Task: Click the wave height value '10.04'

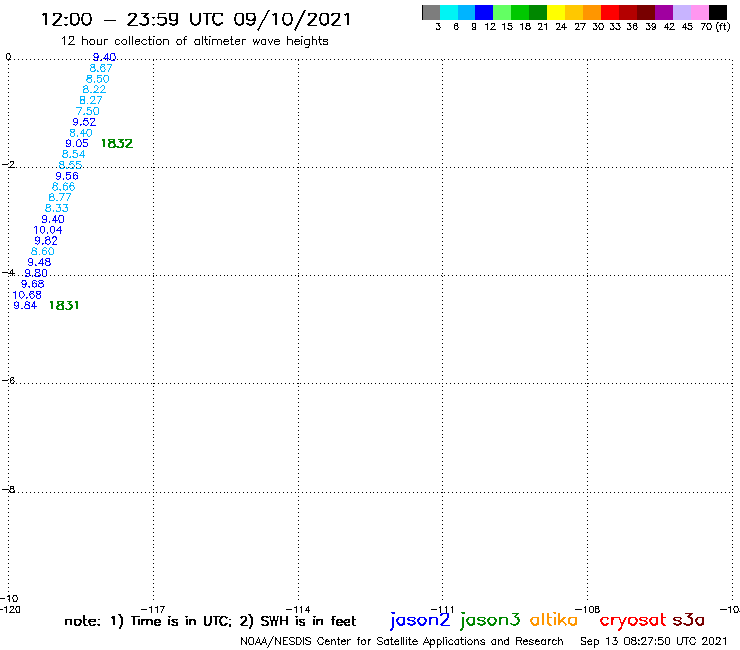Action: point(48,230)
